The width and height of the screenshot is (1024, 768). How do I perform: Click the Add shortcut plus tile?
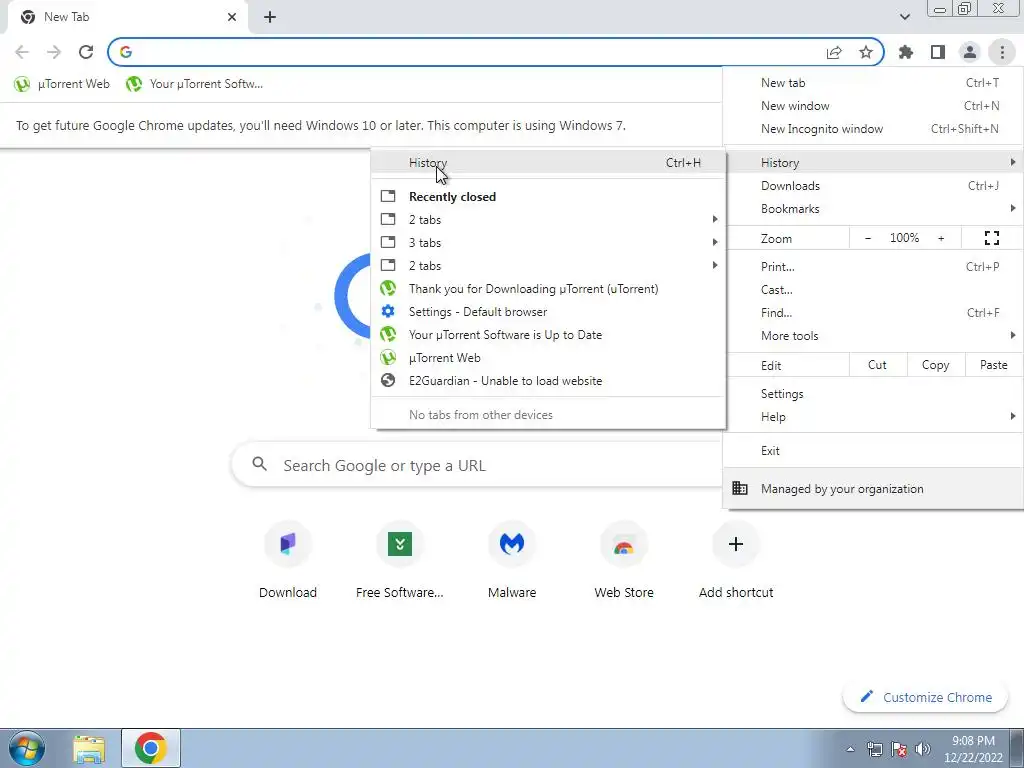736,560
